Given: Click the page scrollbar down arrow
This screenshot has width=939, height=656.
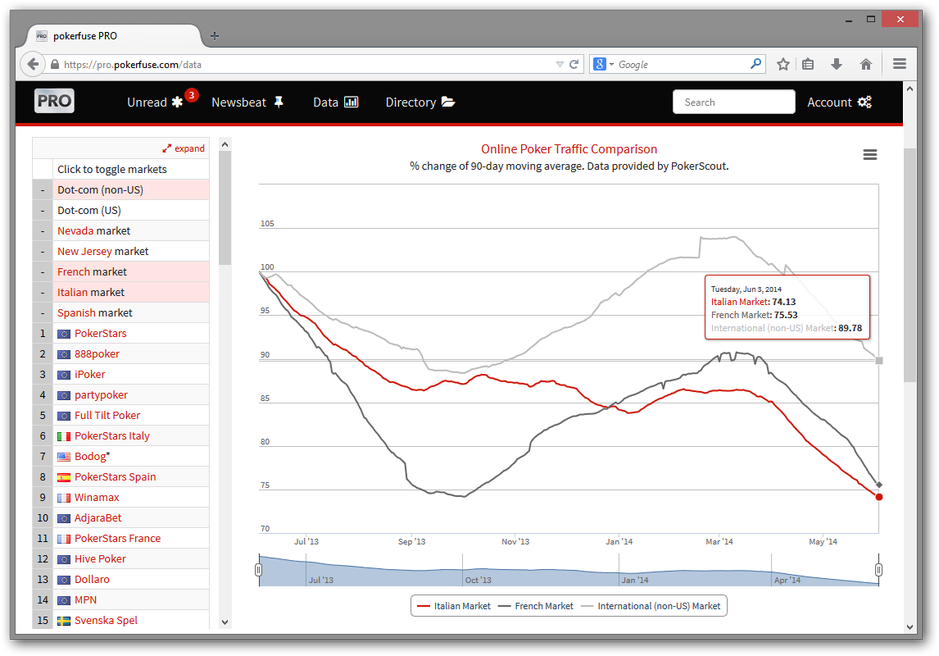Looking at the screenshot, I should pos(910,627).
